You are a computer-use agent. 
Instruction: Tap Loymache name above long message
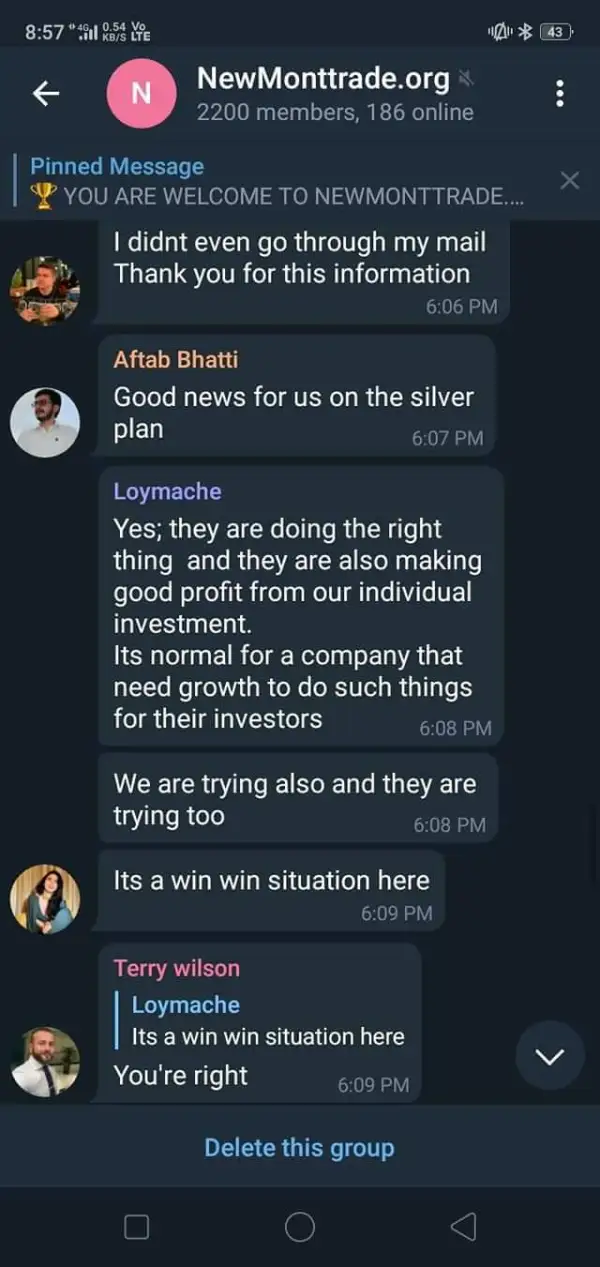167,491
